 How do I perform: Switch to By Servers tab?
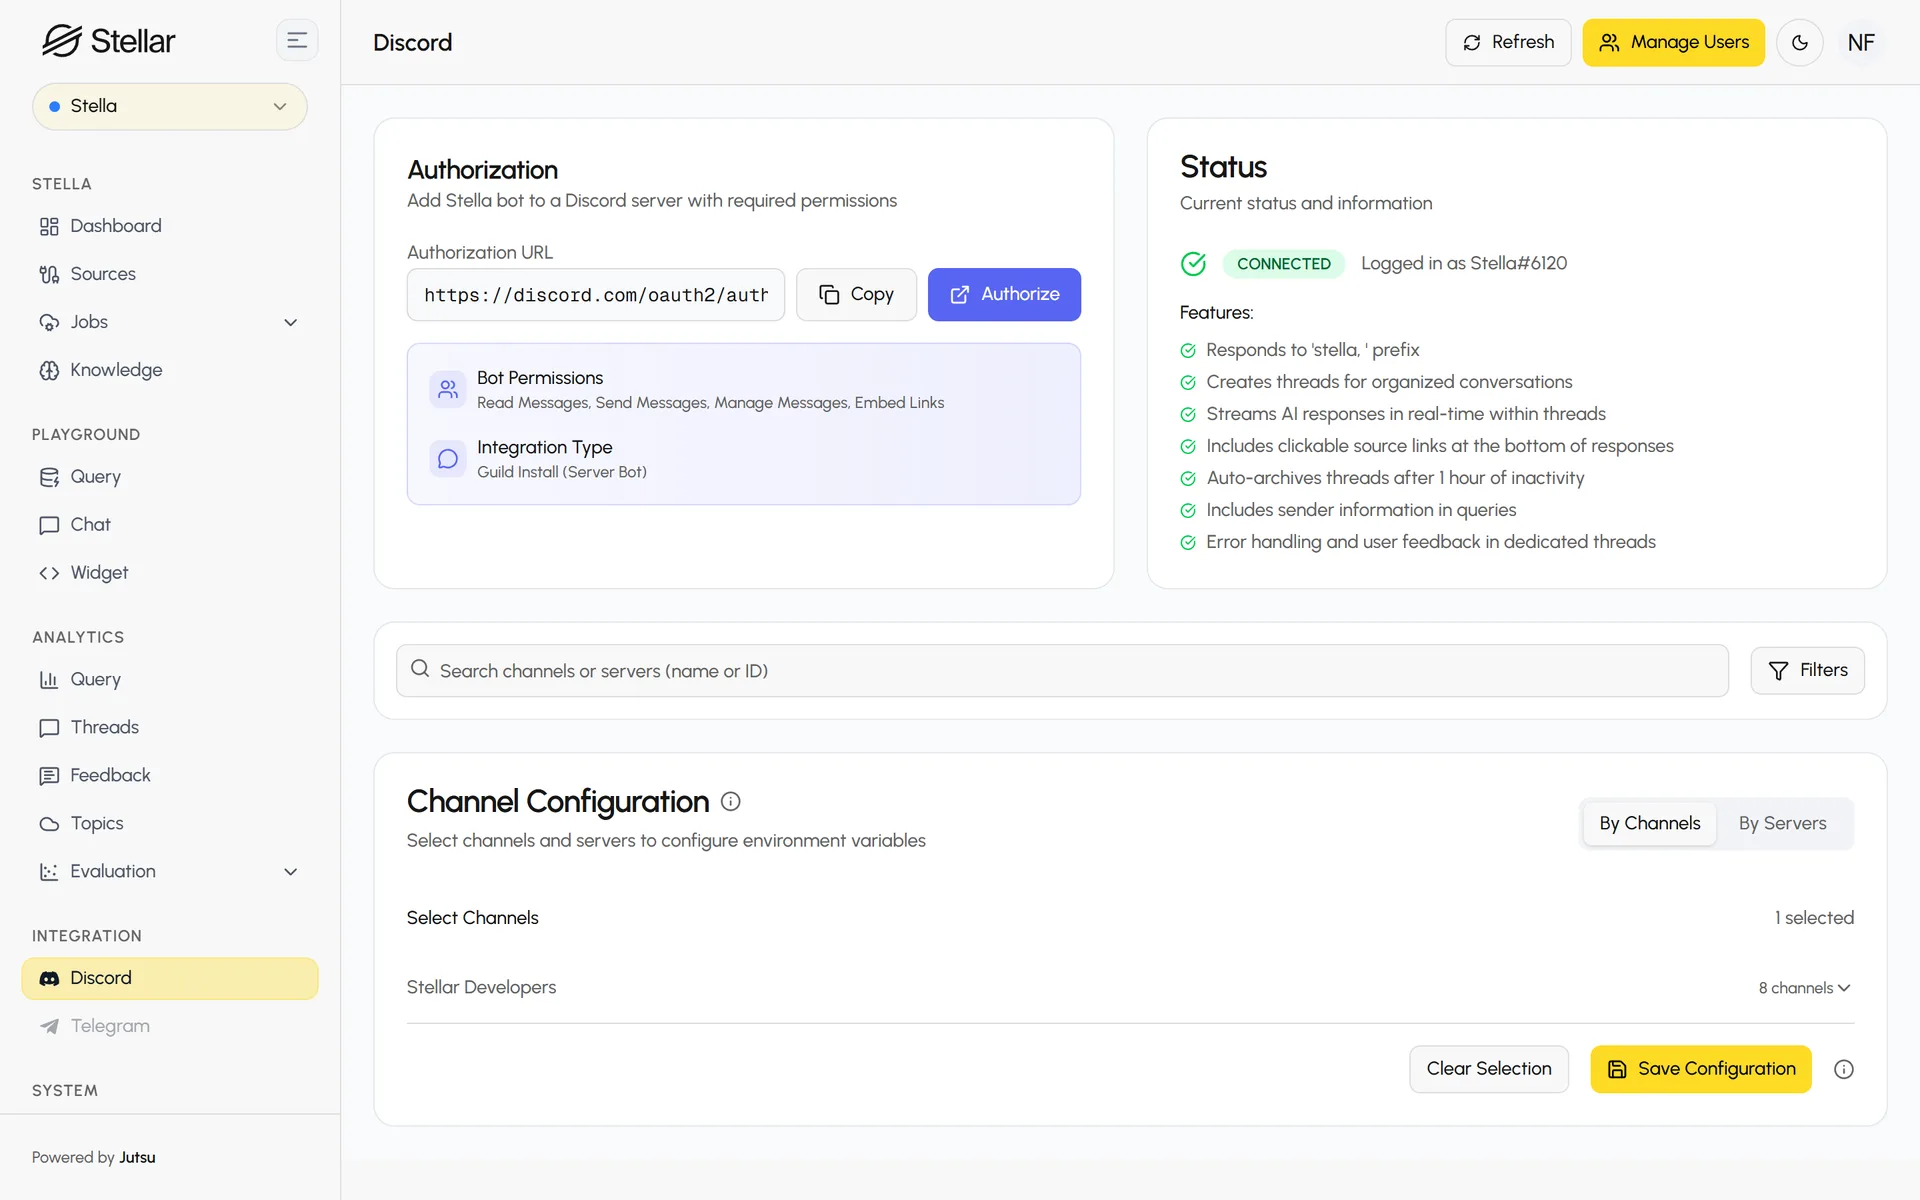click(x=1782, y=824)
